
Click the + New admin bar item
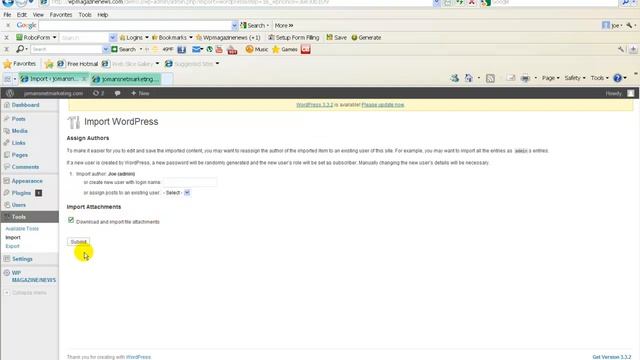click(140, 93)
